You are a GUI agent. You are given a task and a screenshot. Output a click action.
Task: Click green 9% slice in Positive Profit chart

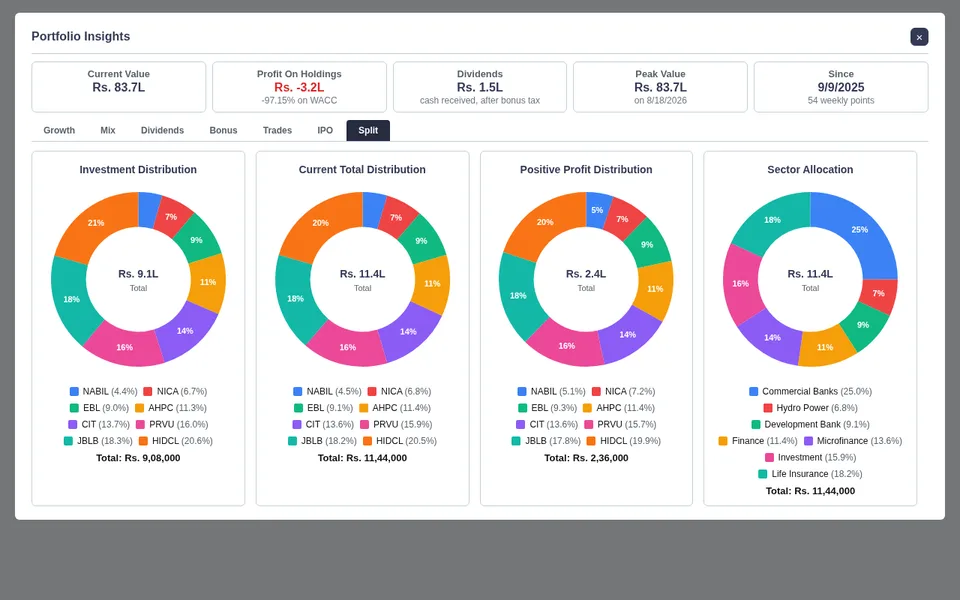tap(647, 244)
